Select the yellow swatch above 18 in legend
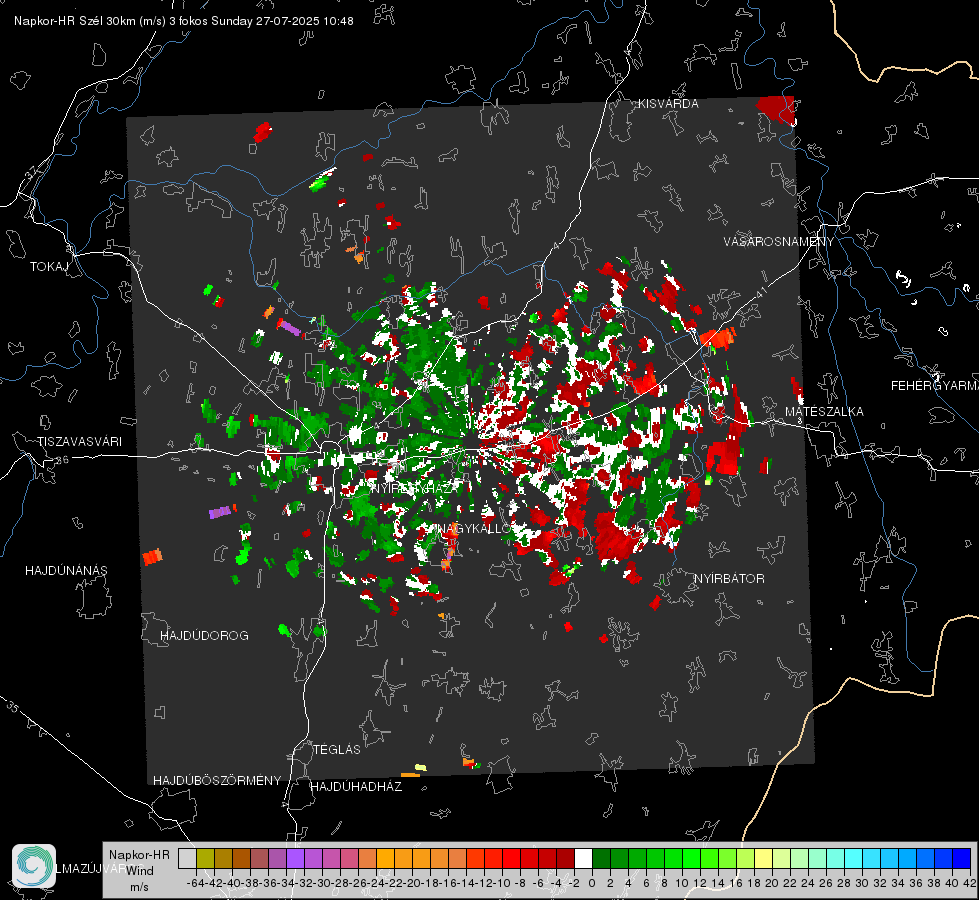Viewport: 979px width, 900px height. click(764, 858)
